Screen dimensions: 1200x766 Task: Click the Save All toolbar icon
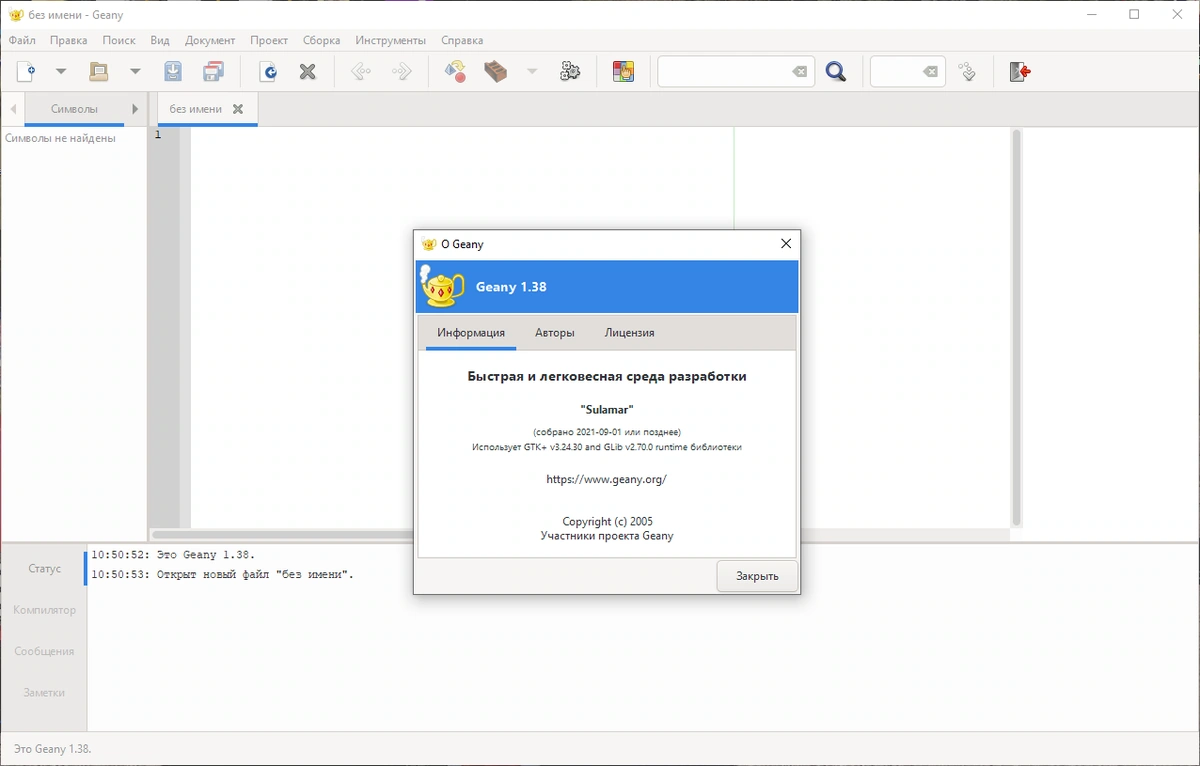(x=213, y=72)
